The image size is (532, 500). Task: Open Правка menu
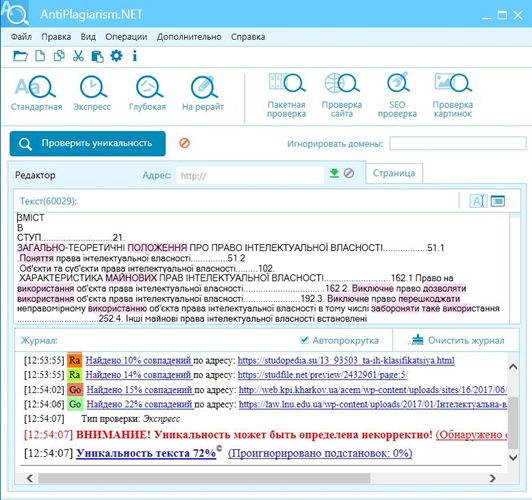(56, 37)
